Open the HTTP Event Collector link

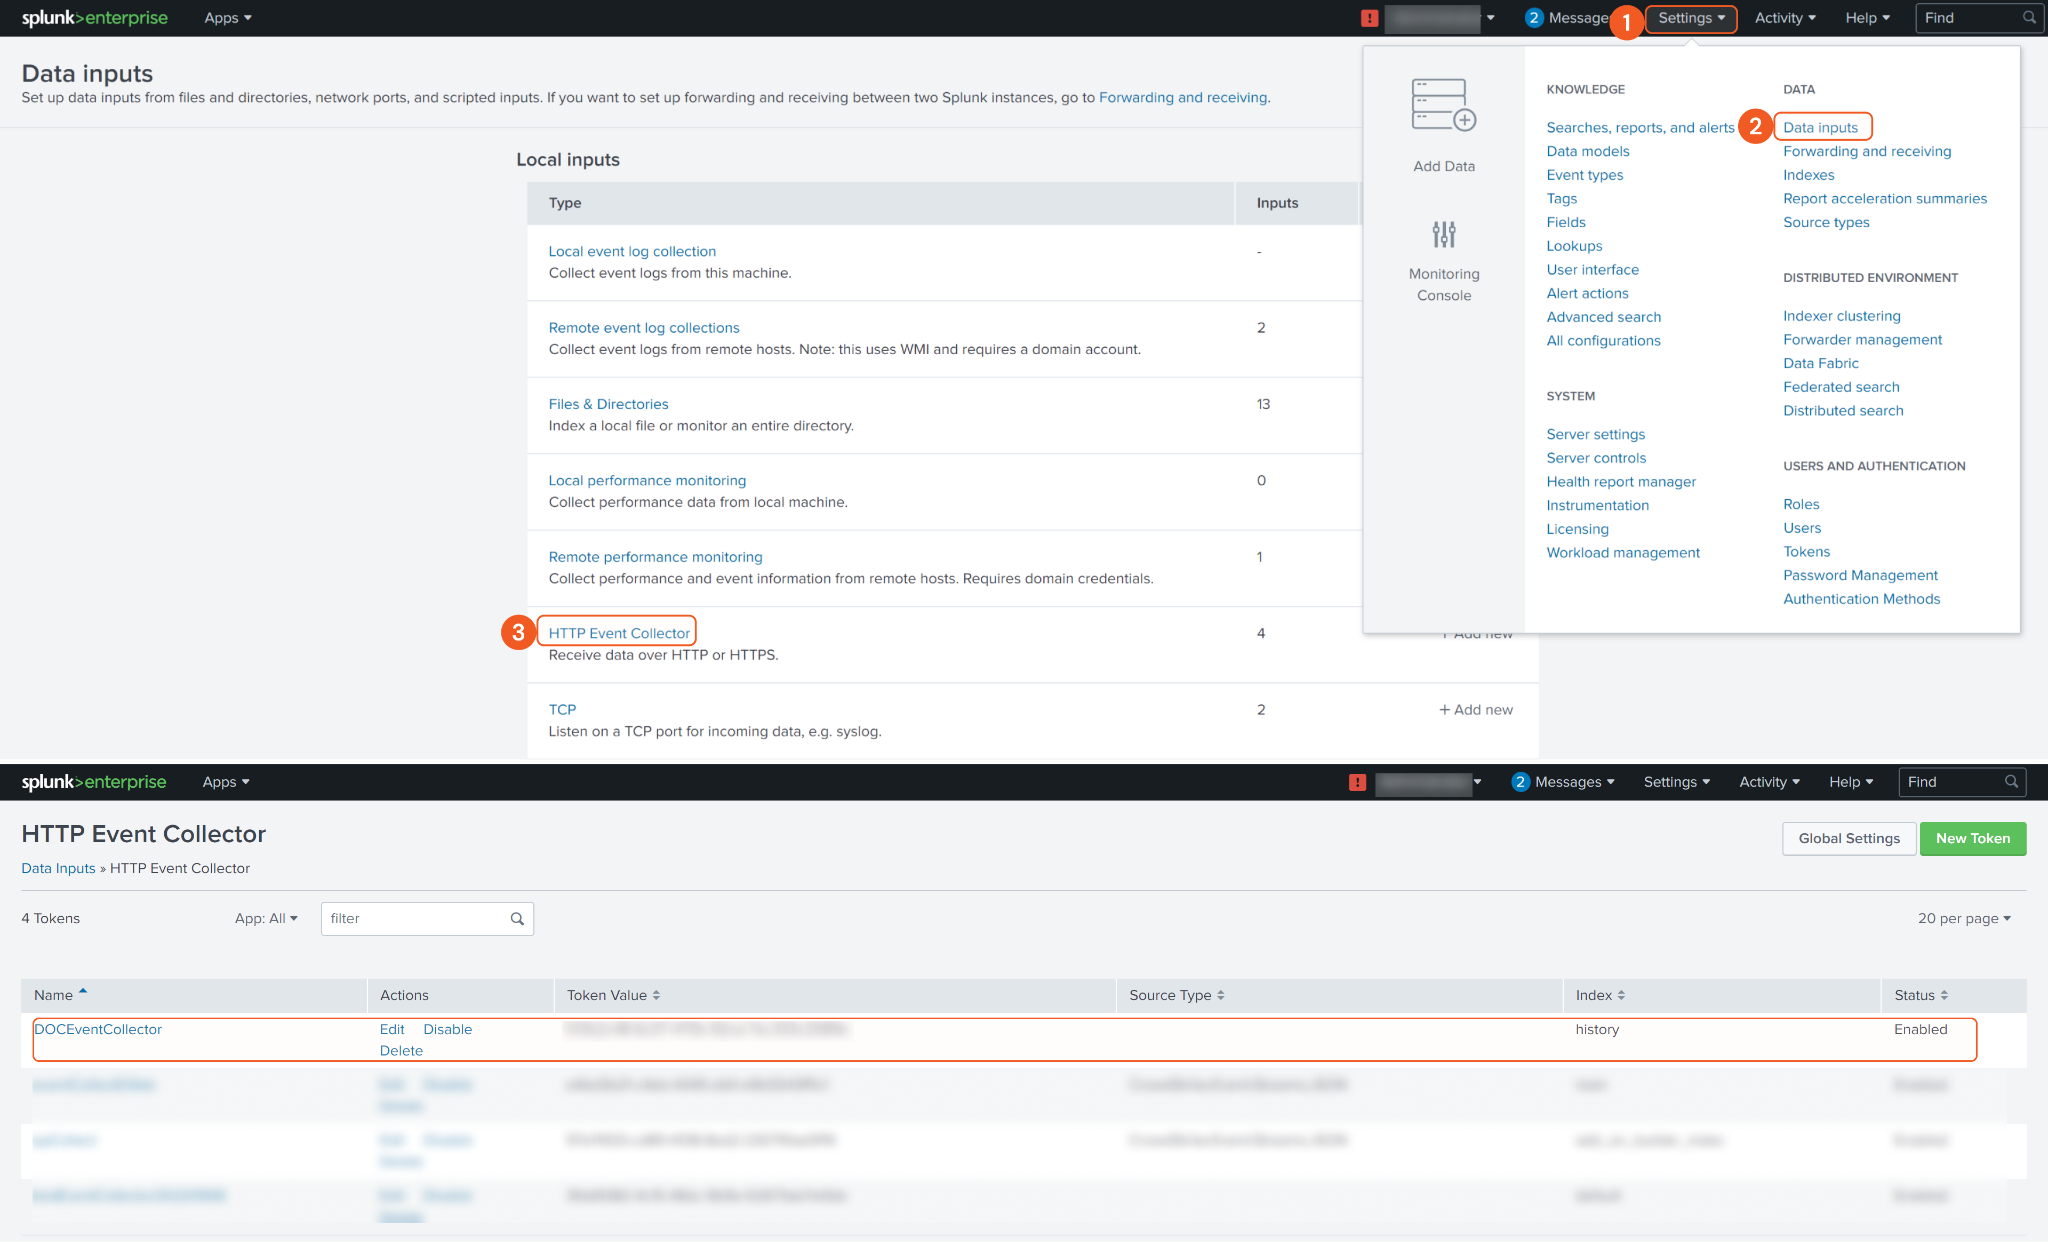618,633
